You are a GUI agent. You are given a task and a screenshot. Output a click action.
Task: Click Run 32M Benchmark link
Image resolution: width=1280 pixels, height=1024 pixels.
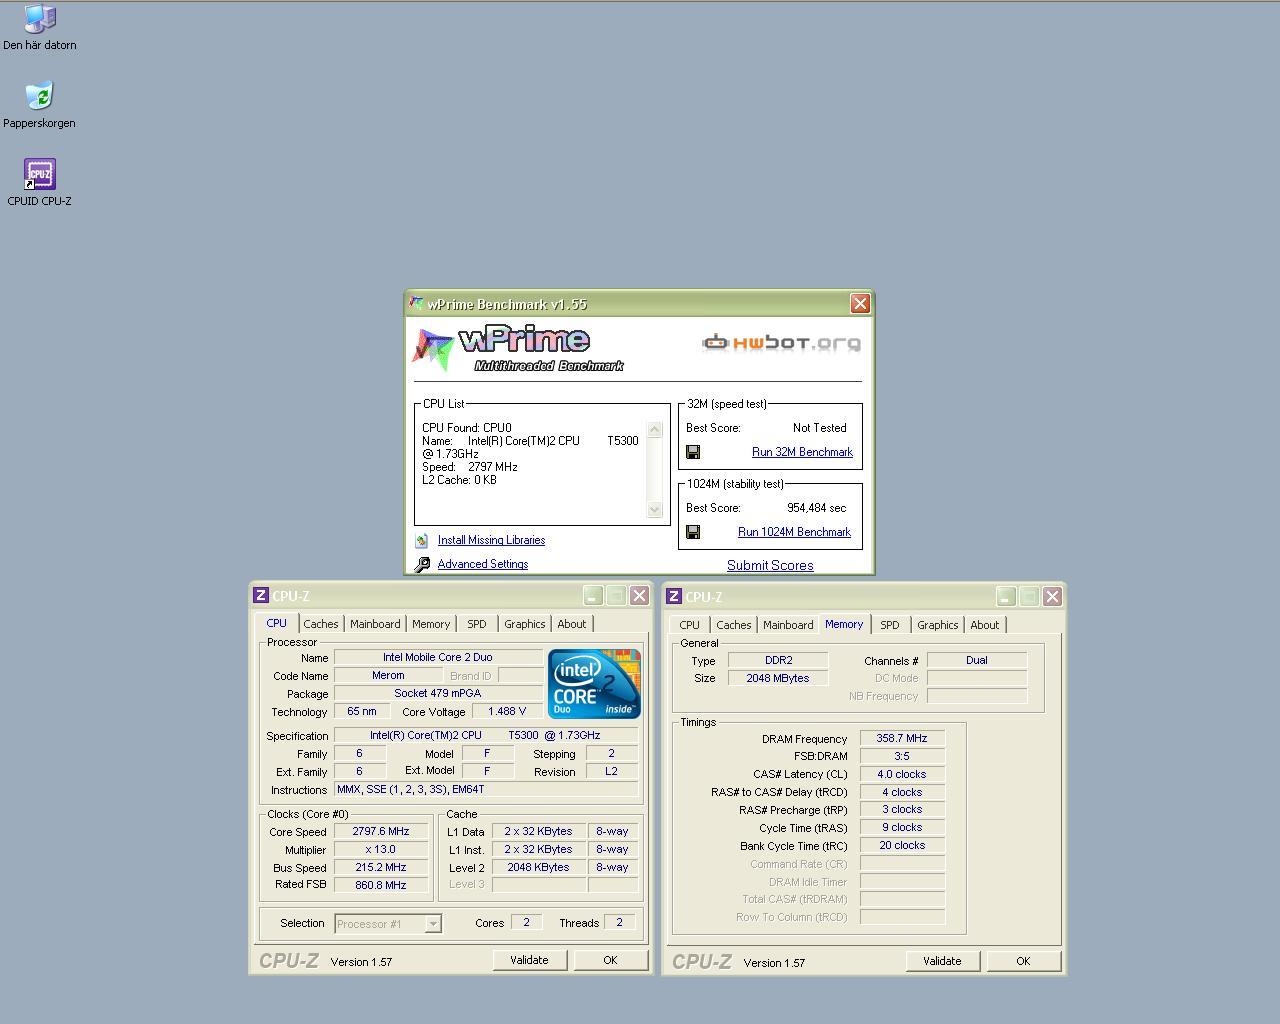[802, 452]
